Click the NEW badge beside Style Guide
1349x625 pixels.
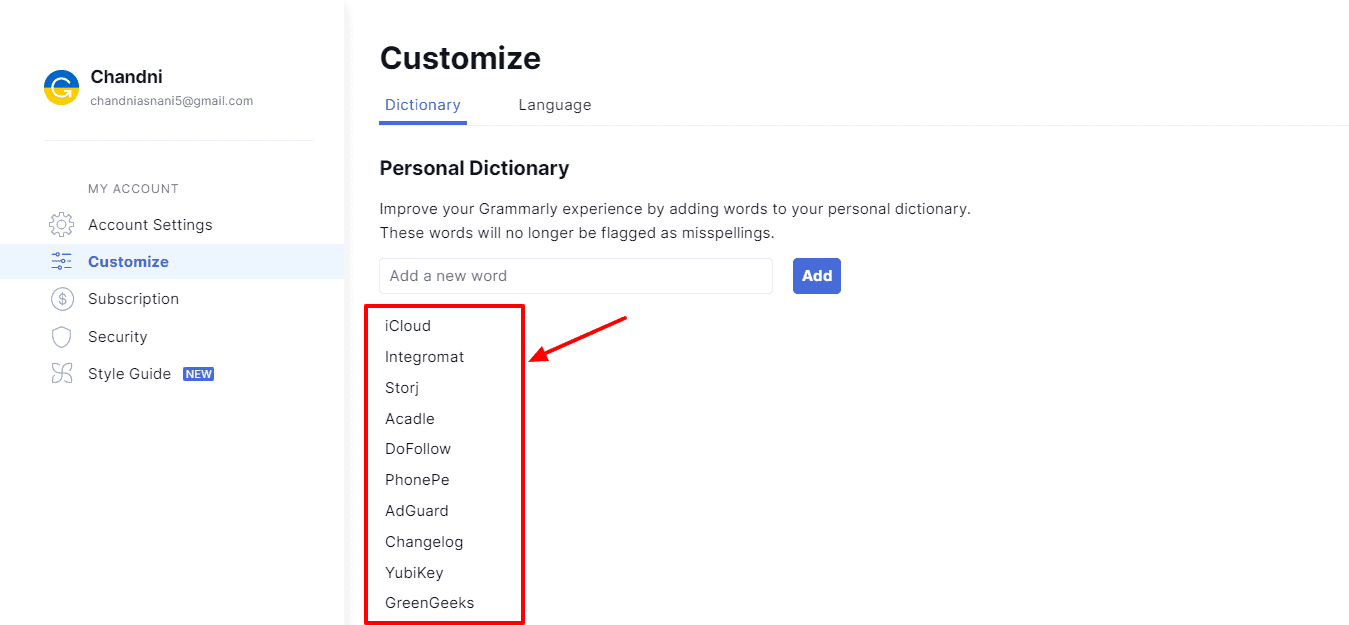point(198,374)
